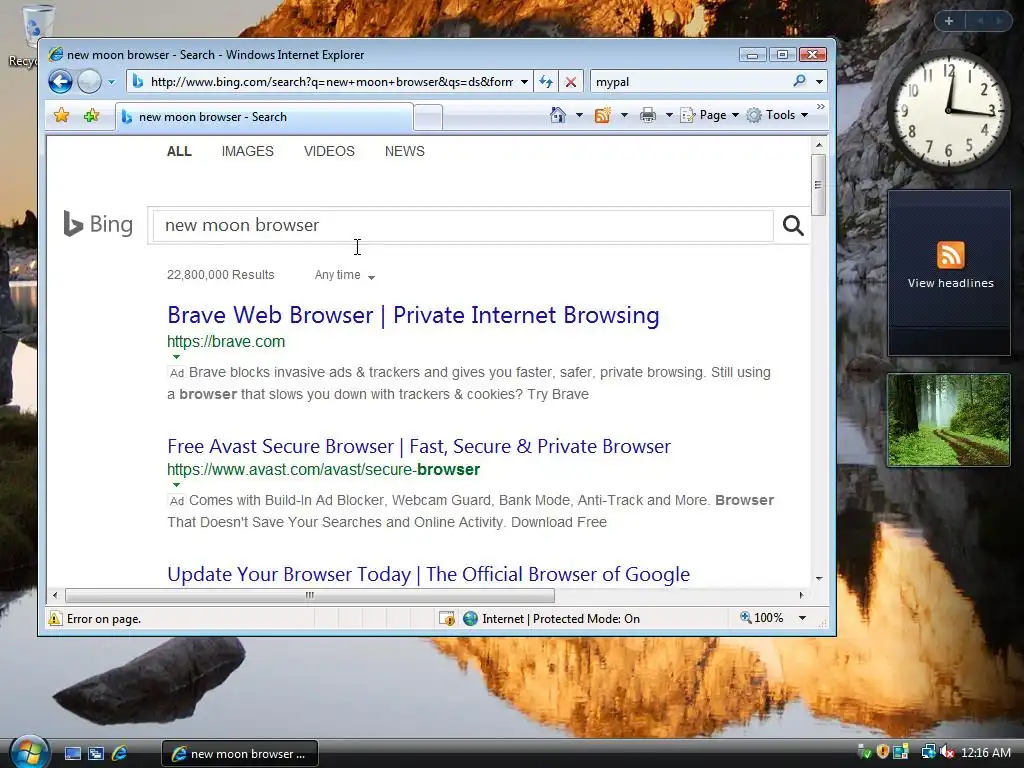Screen dimensions: 1024x768
Task: Open search provider options dropdown
Action: tap(819, 82)
